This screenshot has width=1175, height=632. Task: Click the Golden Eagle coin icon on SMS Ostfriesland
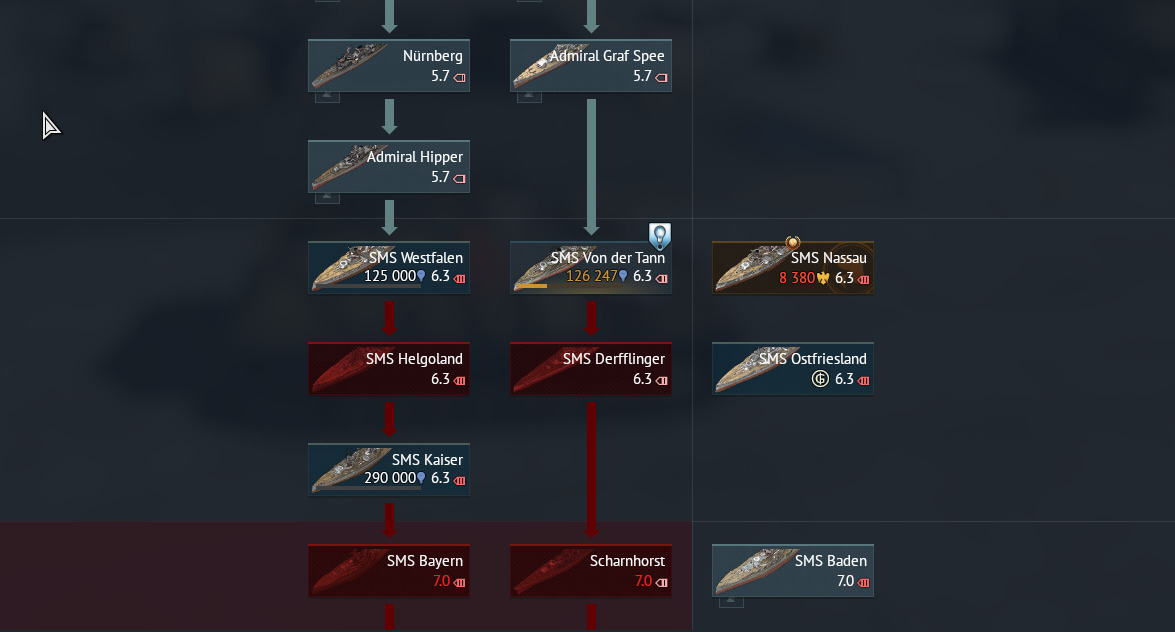821,379
